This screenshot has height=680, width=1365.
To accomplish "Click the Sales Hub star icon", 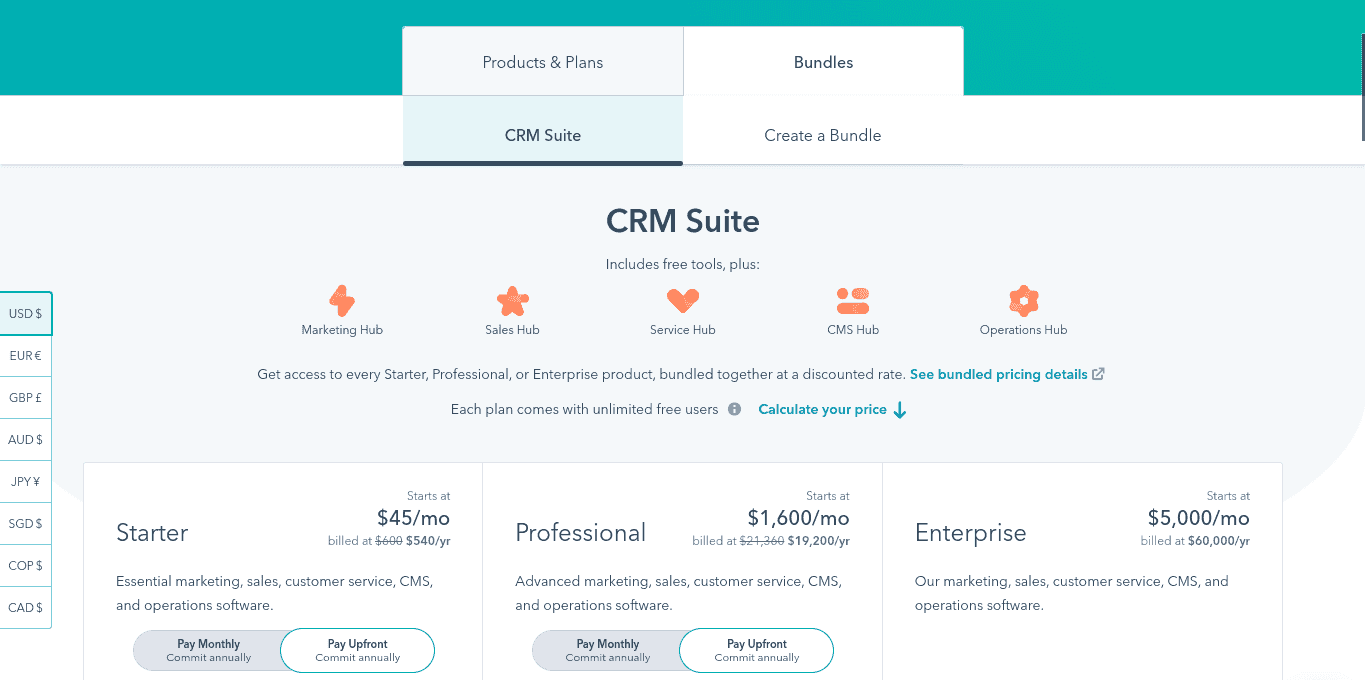I will click(512, 301).
